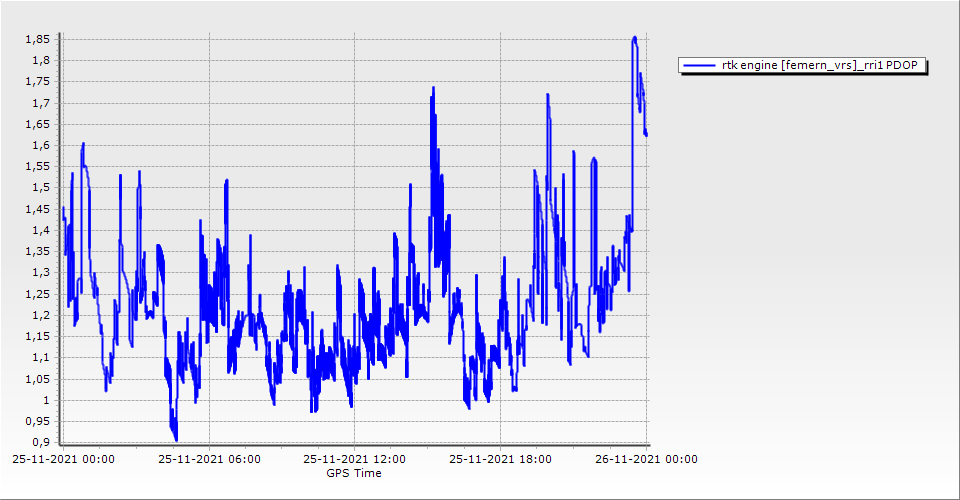Select the 25-11-2021 12:00 axis label
Screen dimensions: 960x500
click(355, 459)
